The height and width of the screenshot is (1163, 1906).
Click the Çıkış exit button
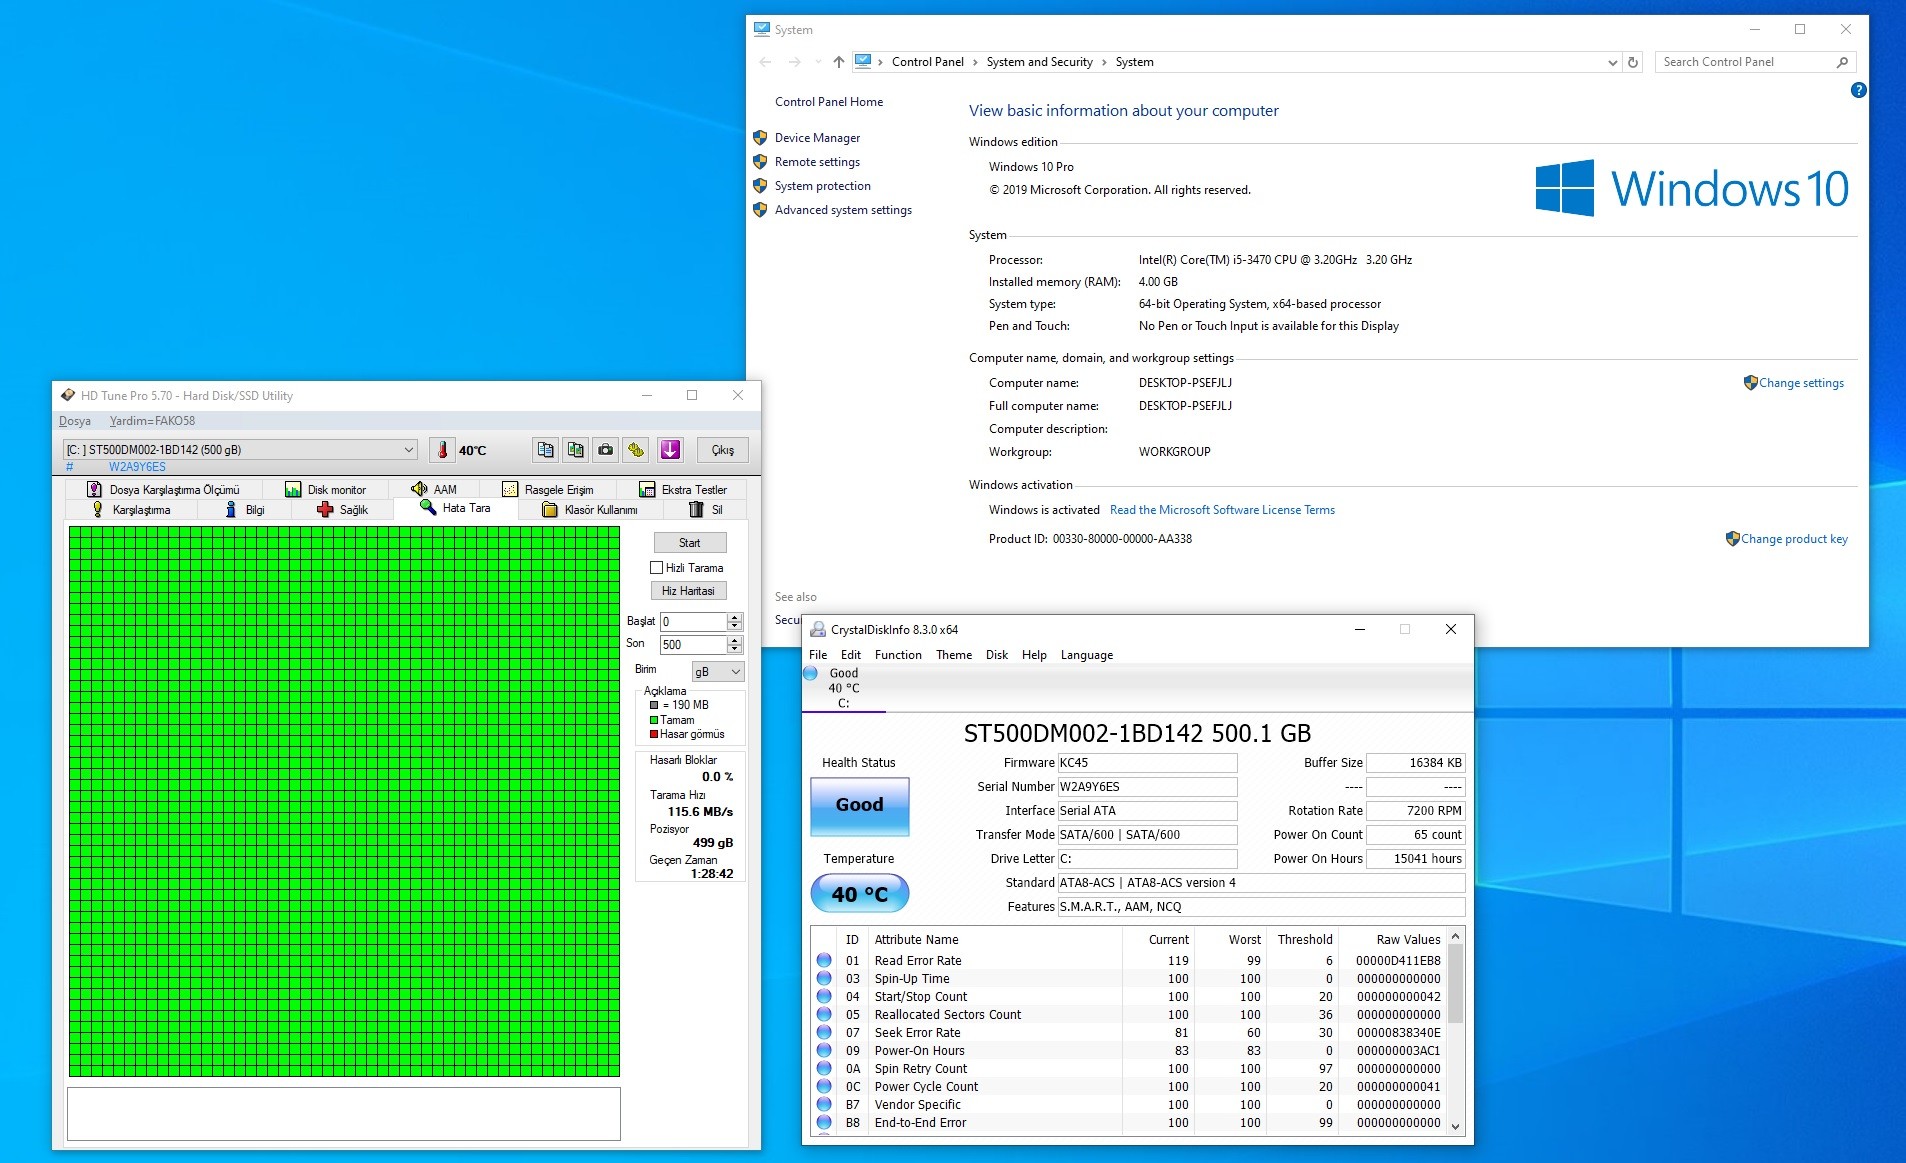pos(723,450)
